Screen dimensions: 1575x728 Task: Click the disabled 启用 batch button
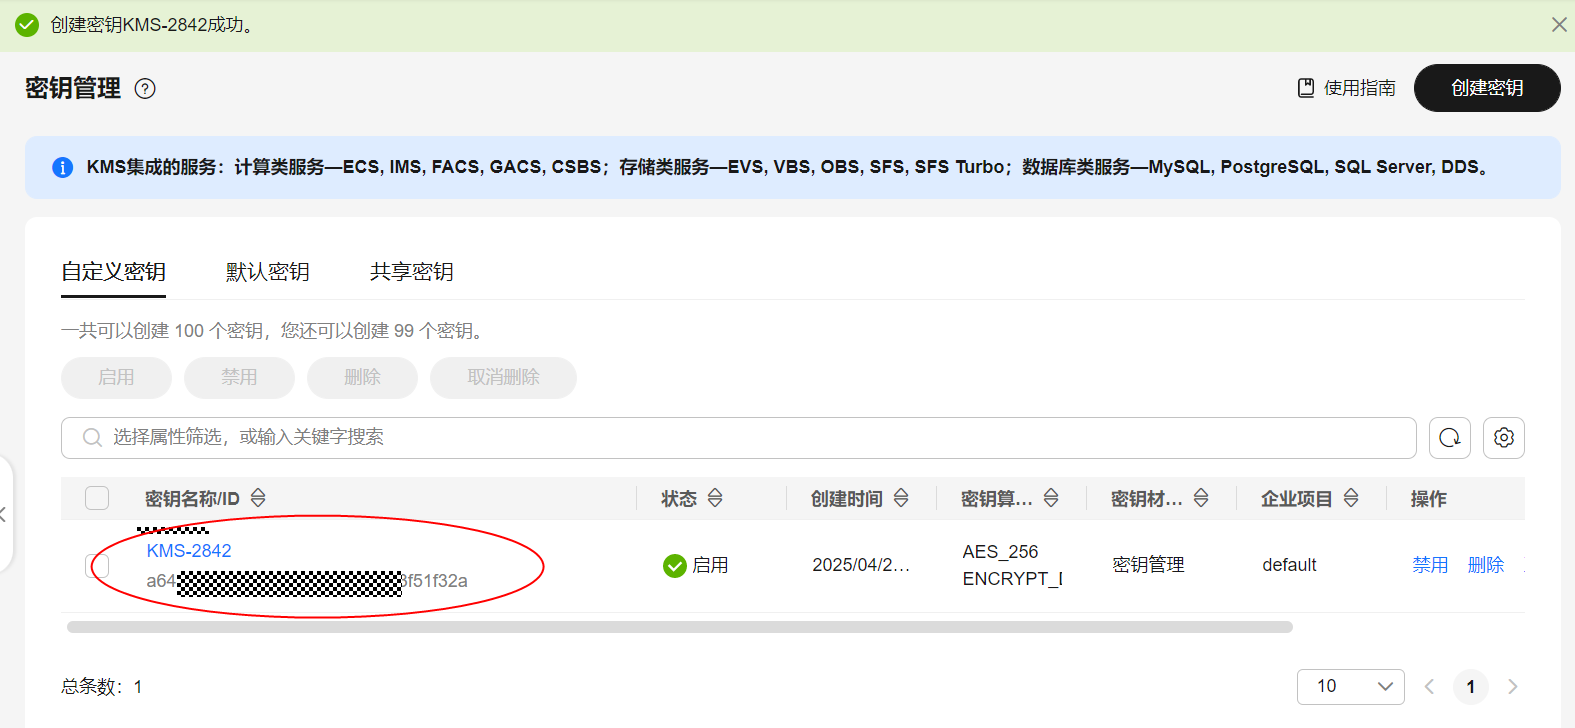pyautogui.click(x=116, y=378)
